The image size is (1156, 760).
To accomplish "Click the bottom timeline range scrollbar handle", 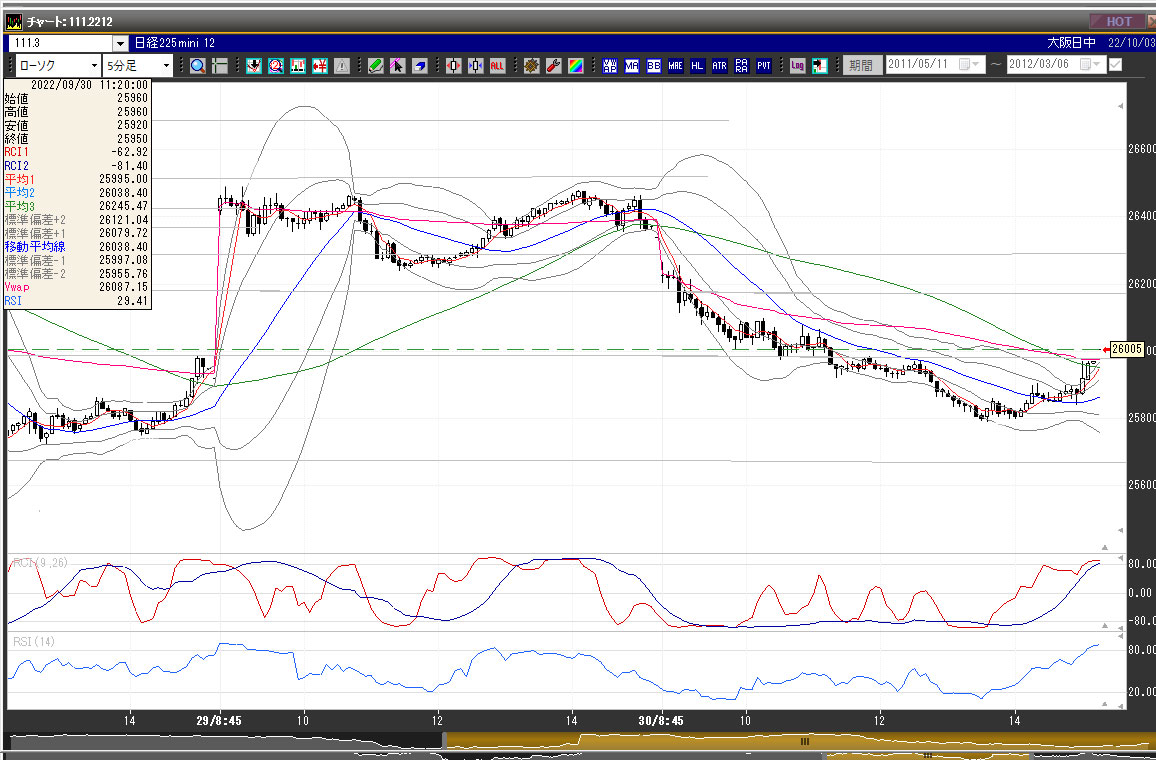I will coord(805,742).
